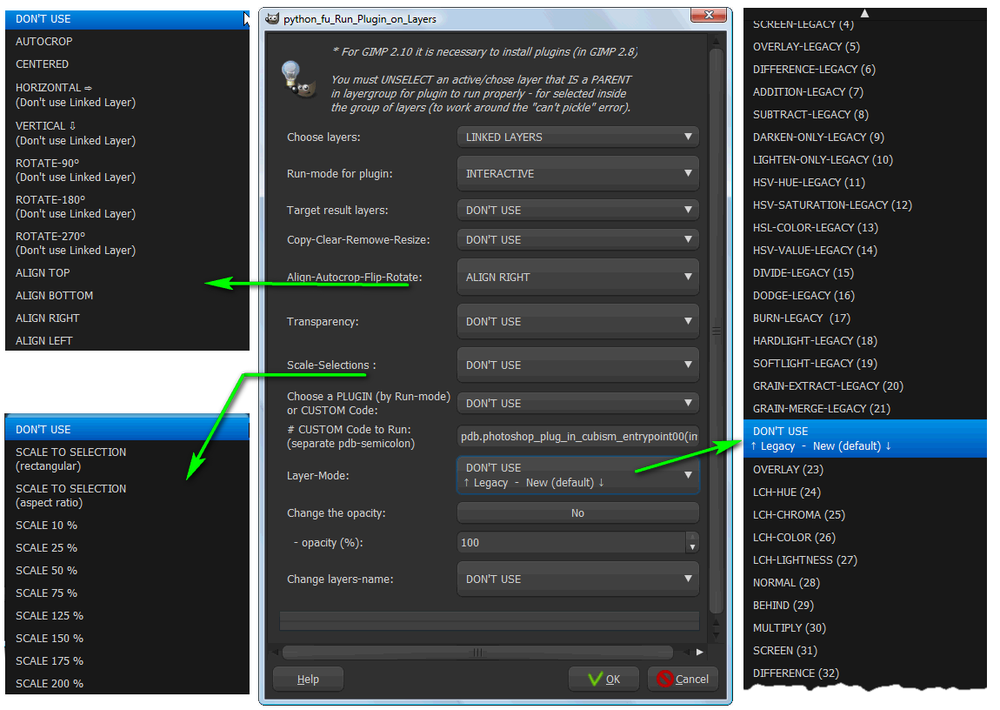
Task: Click the Cancel button
Action: pyautogui.click(x=682, y=679)
